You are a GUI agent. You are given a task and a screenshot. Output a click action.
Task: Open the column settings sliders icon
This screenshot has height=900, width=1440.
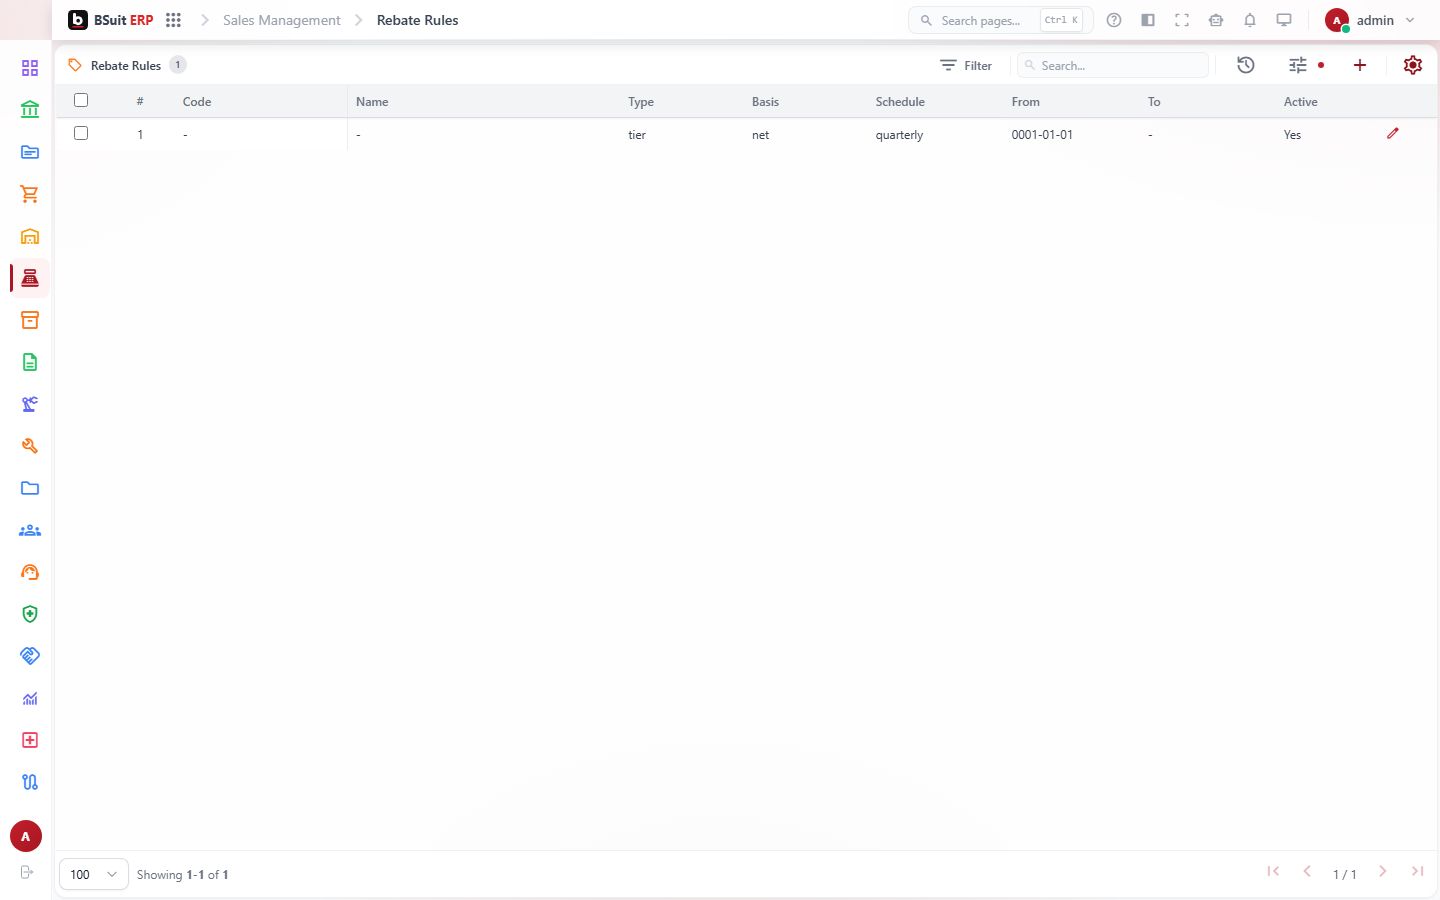1298,65
